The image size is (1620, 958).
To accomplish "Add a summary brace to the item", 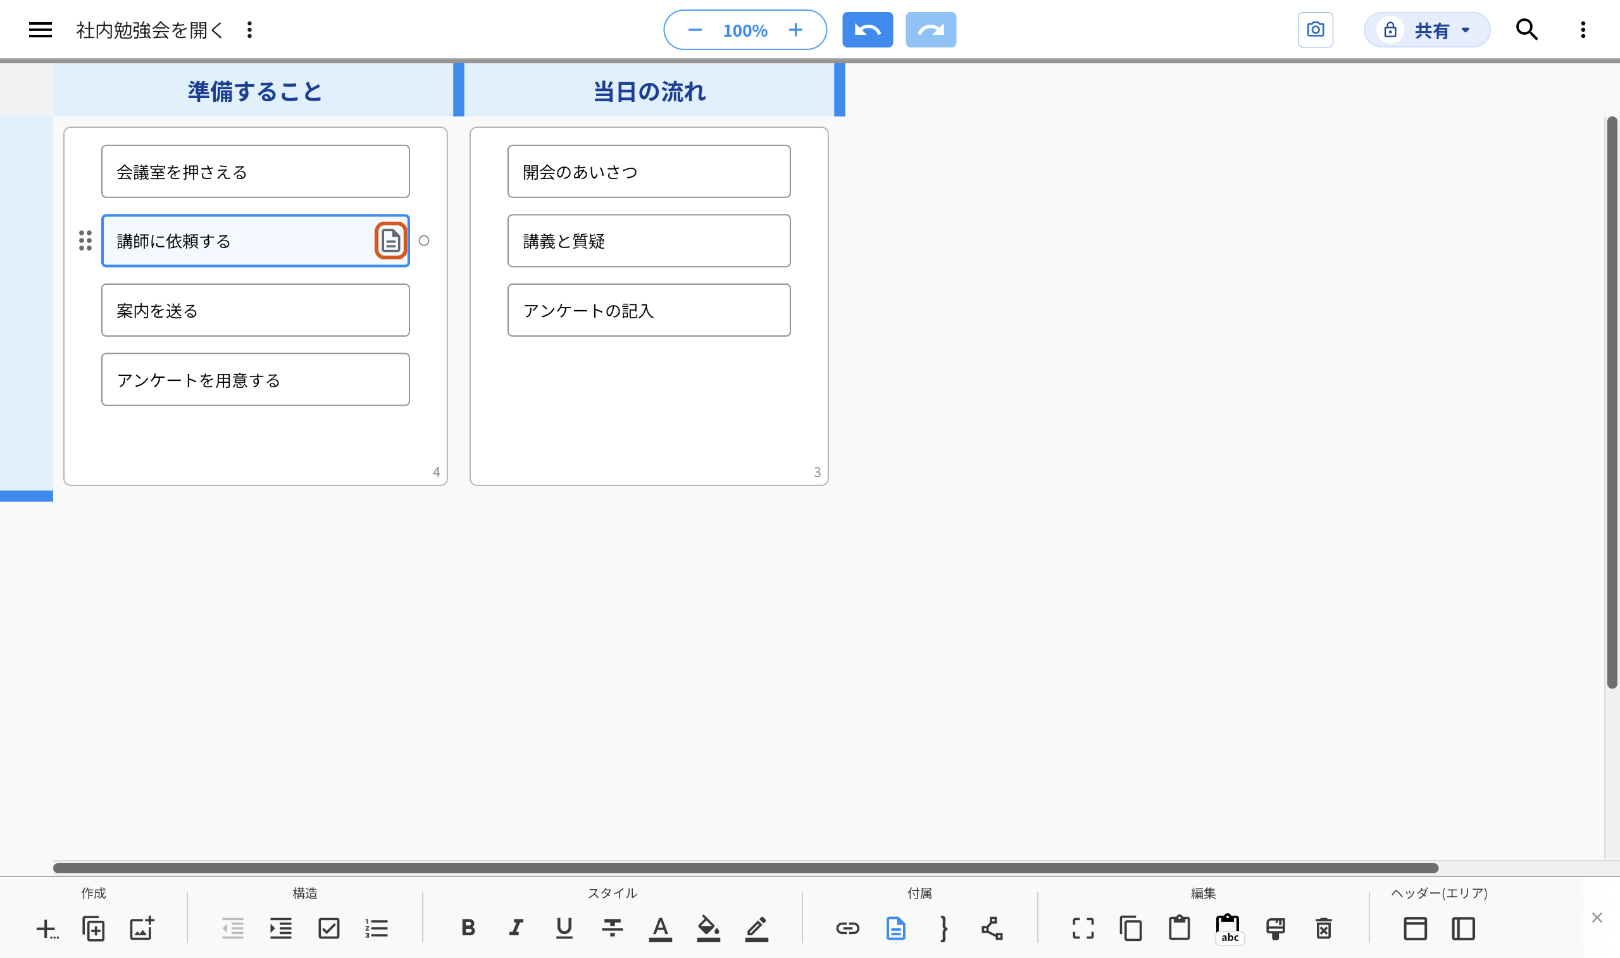I will click(x=944, y=929).
